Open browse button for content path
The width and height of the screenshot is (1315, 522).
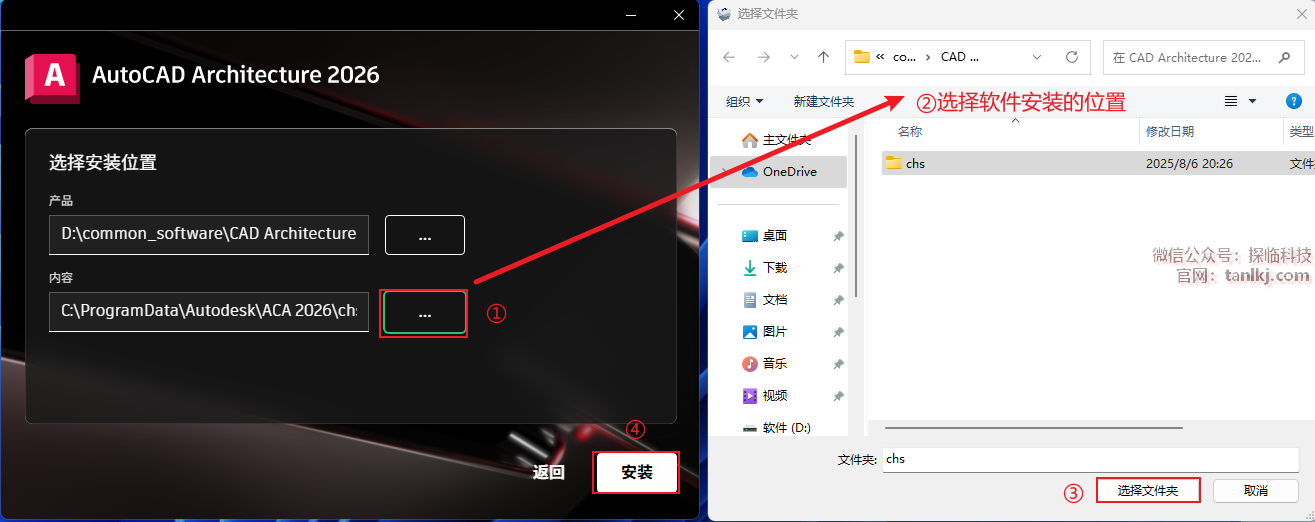[425, 313]
